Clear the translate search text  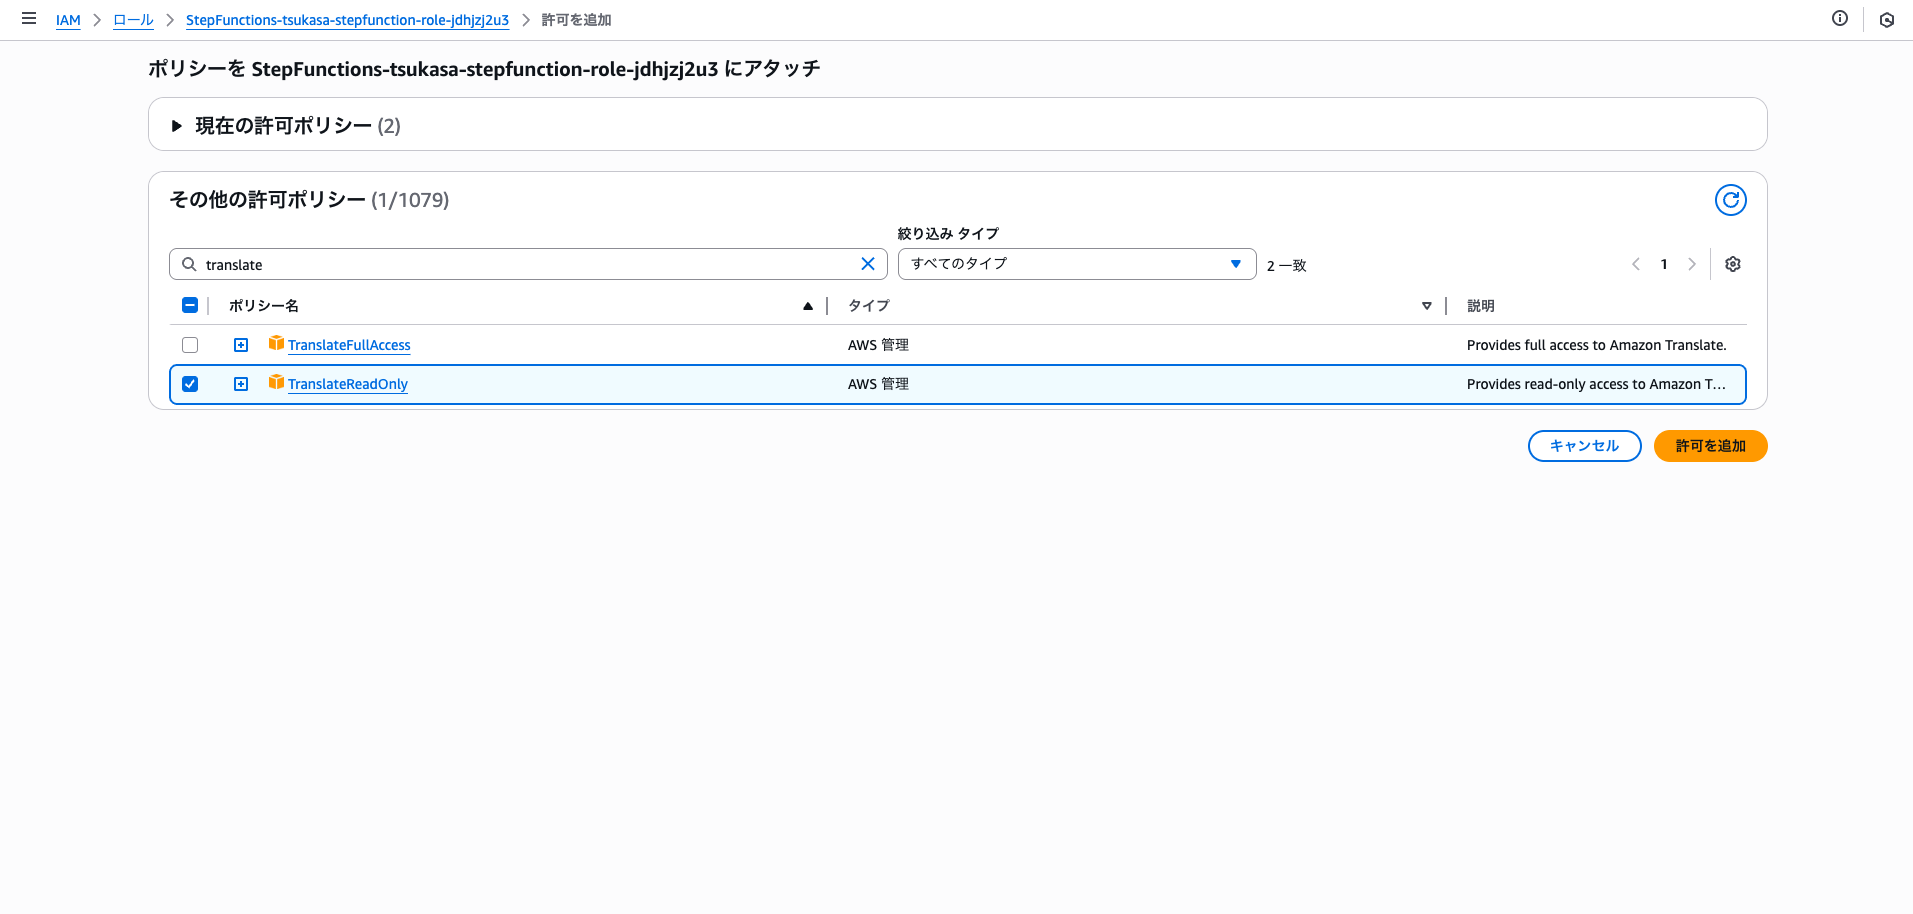coord(868,264)
